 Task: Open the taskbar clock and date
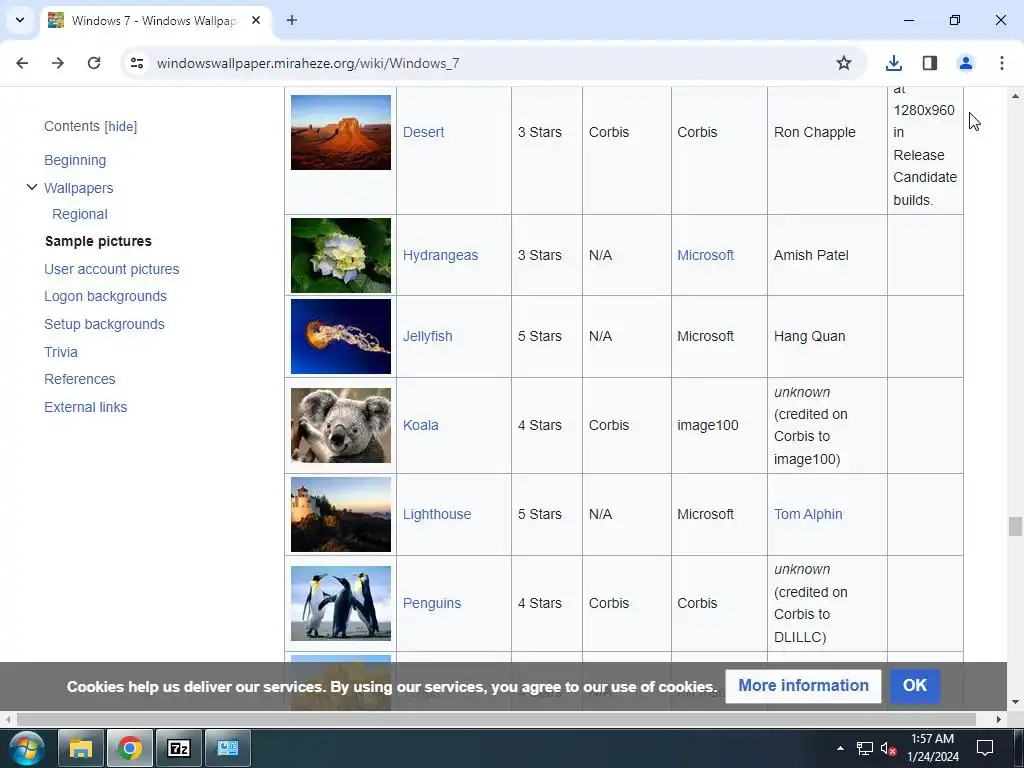933,748
